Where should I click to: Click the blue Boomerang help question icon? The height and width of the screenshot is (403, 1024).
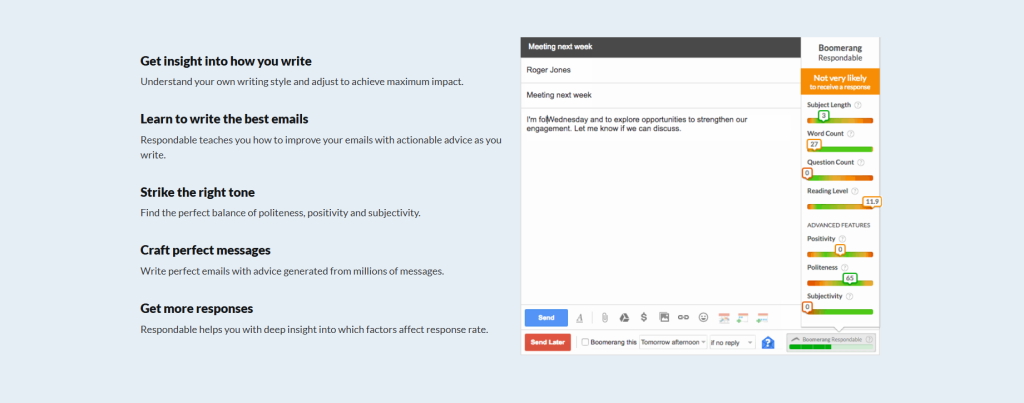[768, 342]
